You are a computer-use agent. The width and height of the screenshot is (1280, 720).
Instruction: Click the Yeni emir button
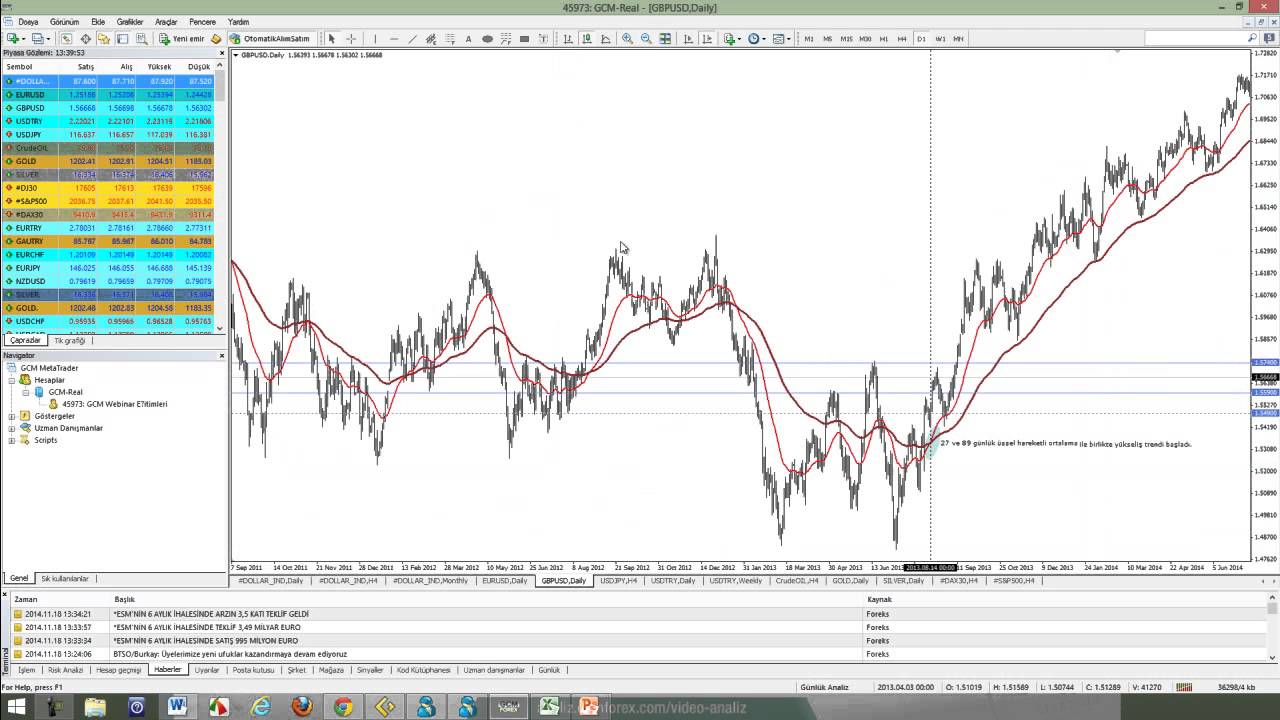coord(181,39)
